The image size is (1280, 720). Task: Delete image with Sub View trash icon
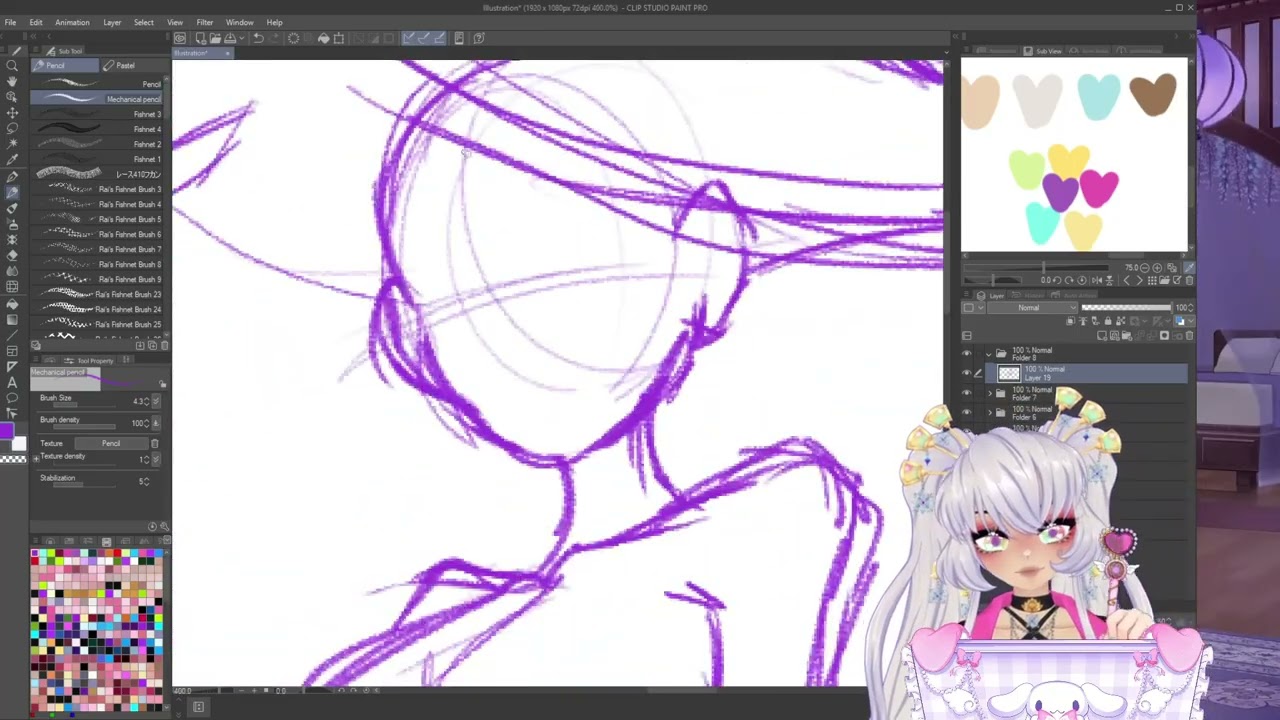tap(1189, 280)
